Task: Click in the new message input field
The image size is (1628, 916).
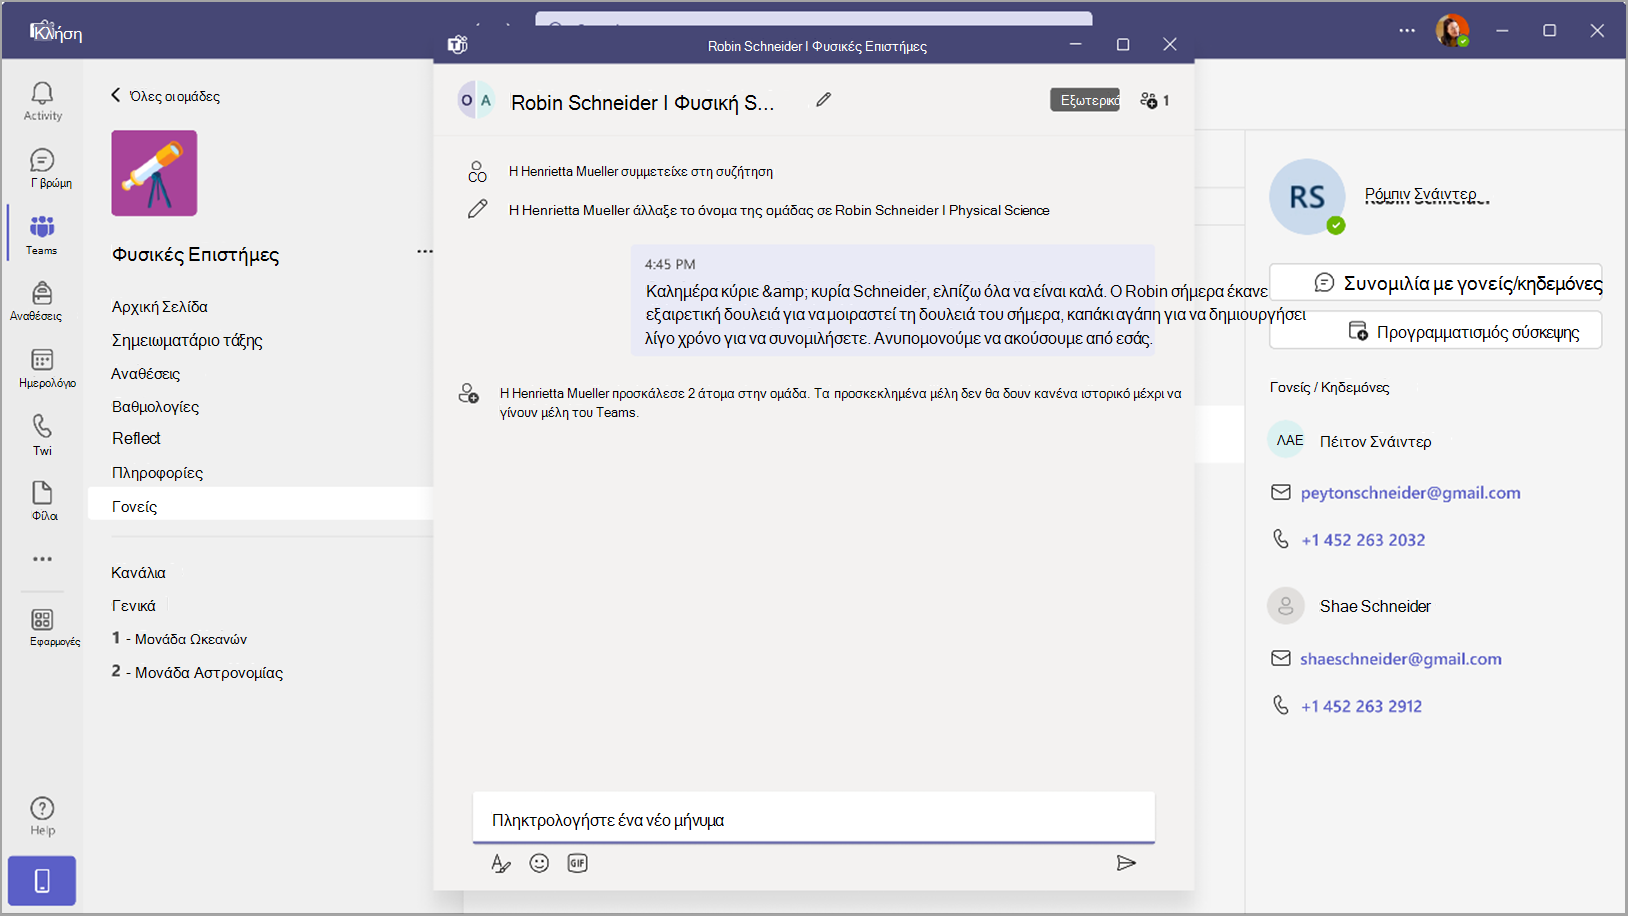Action: [x=814, y=818]
